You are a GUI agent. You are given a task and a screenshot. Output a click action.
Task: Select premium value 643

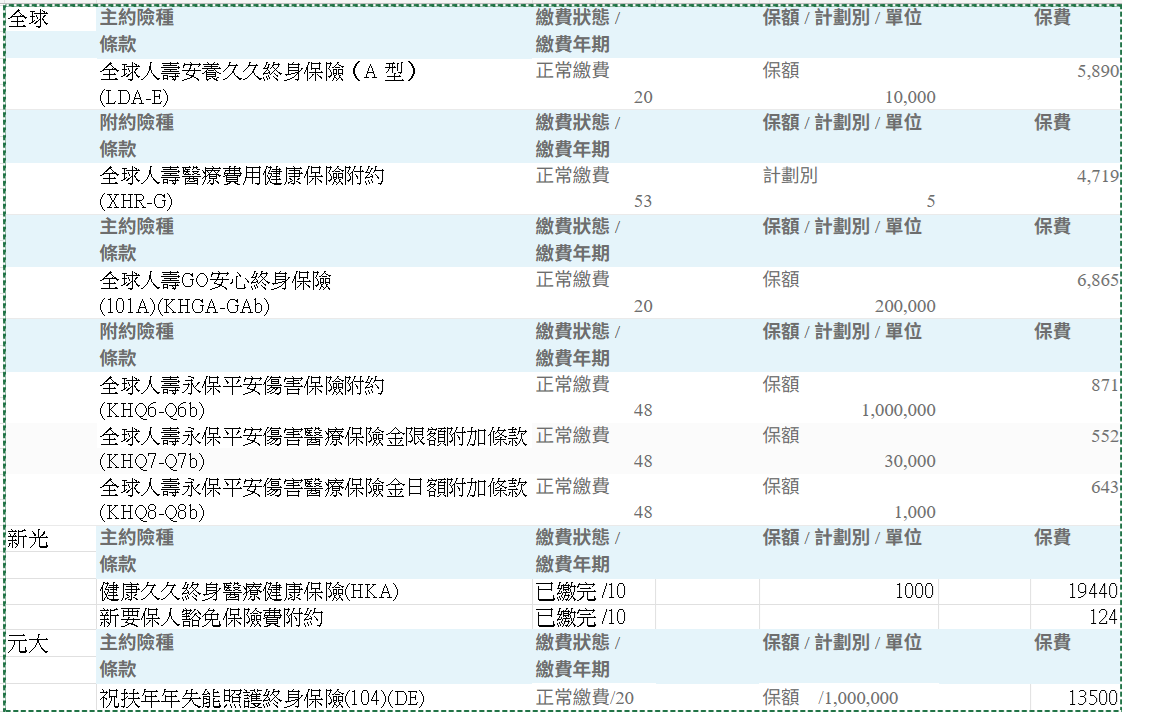[1105, 487]
